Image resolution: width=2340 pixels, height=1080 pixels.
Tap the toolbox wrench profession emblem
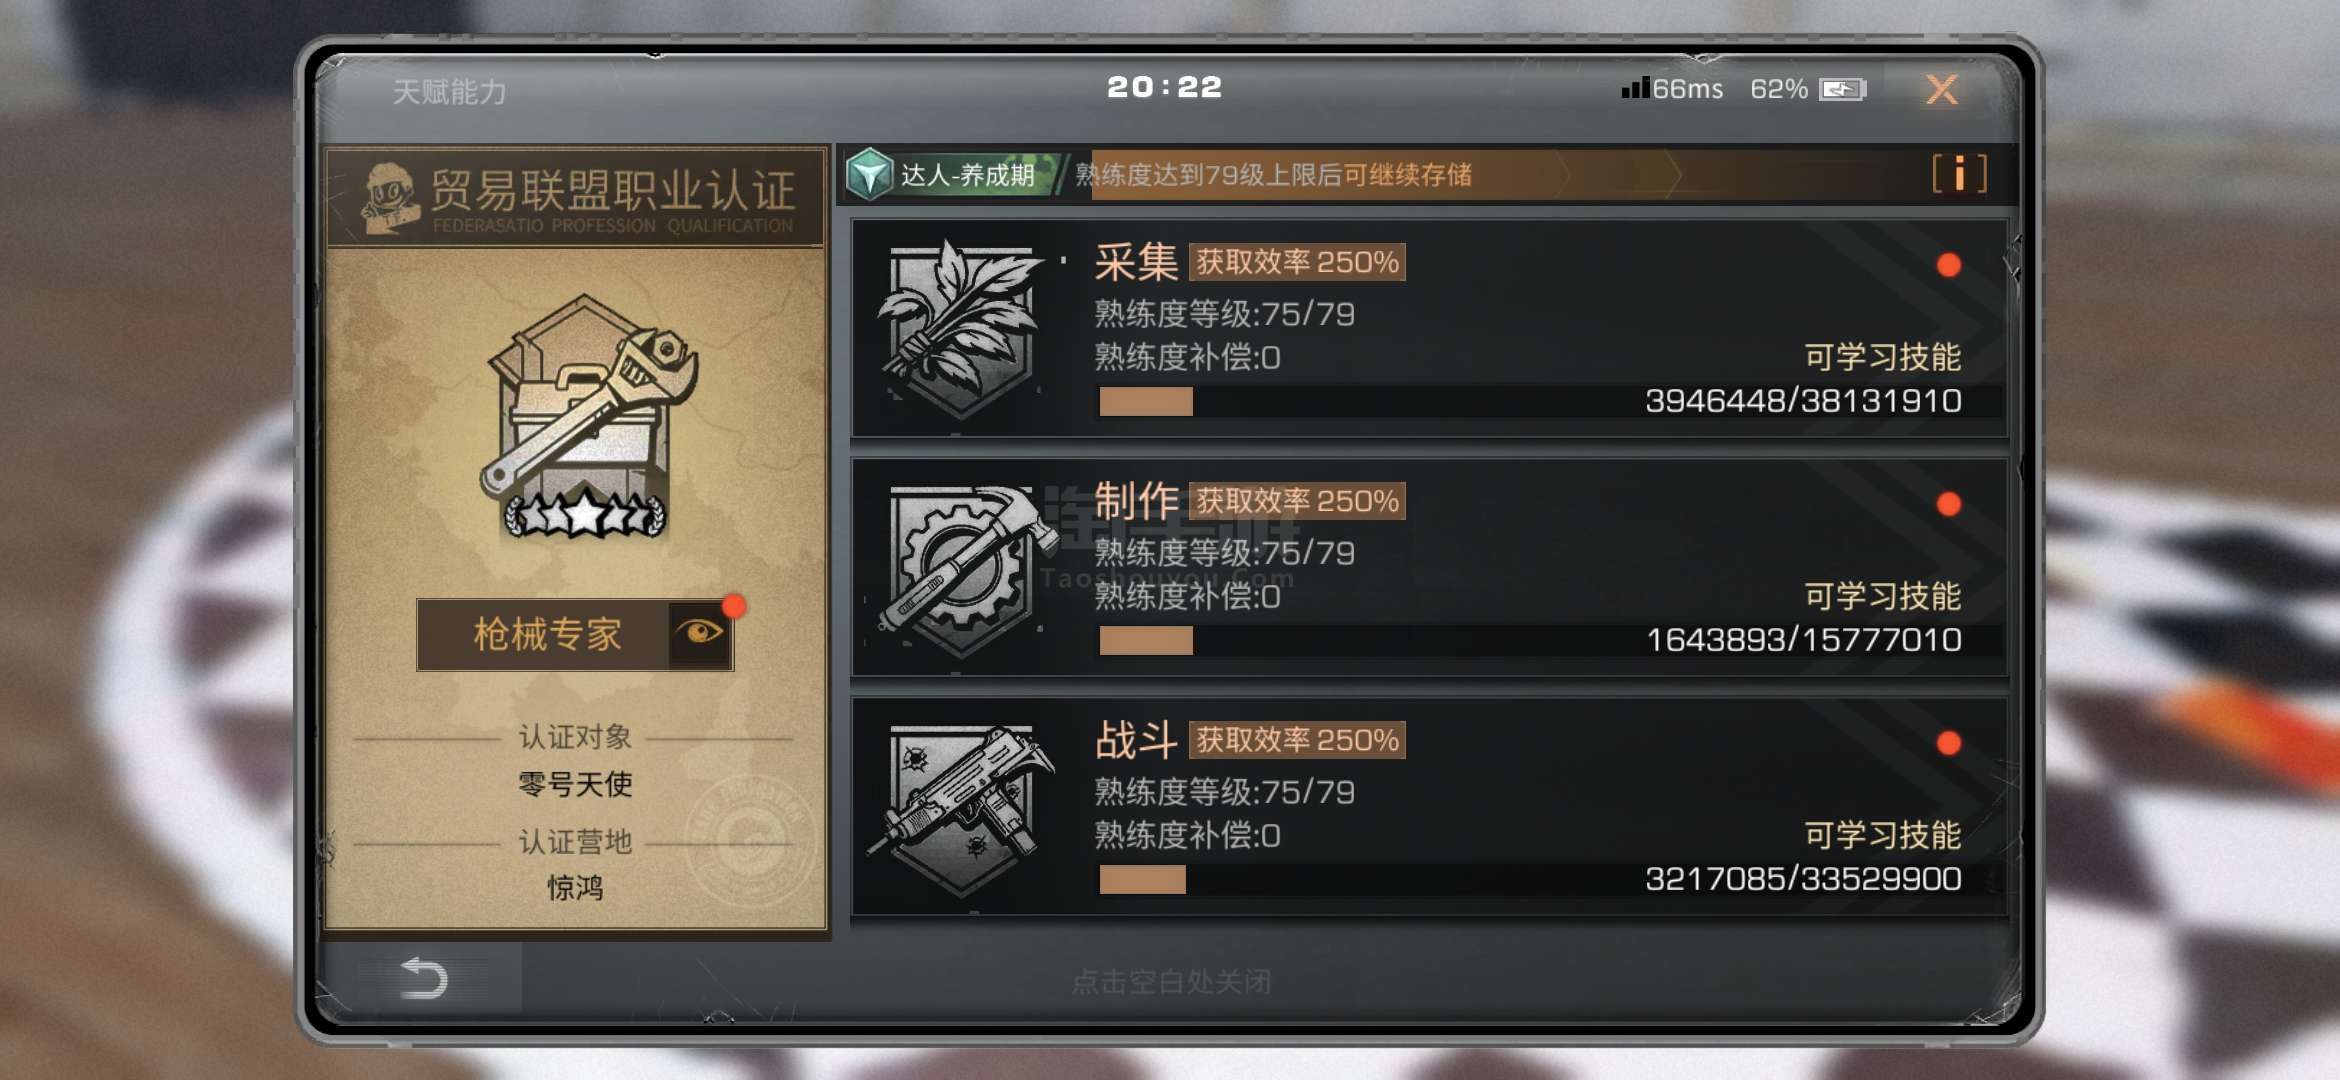click(x=587, y=417)
